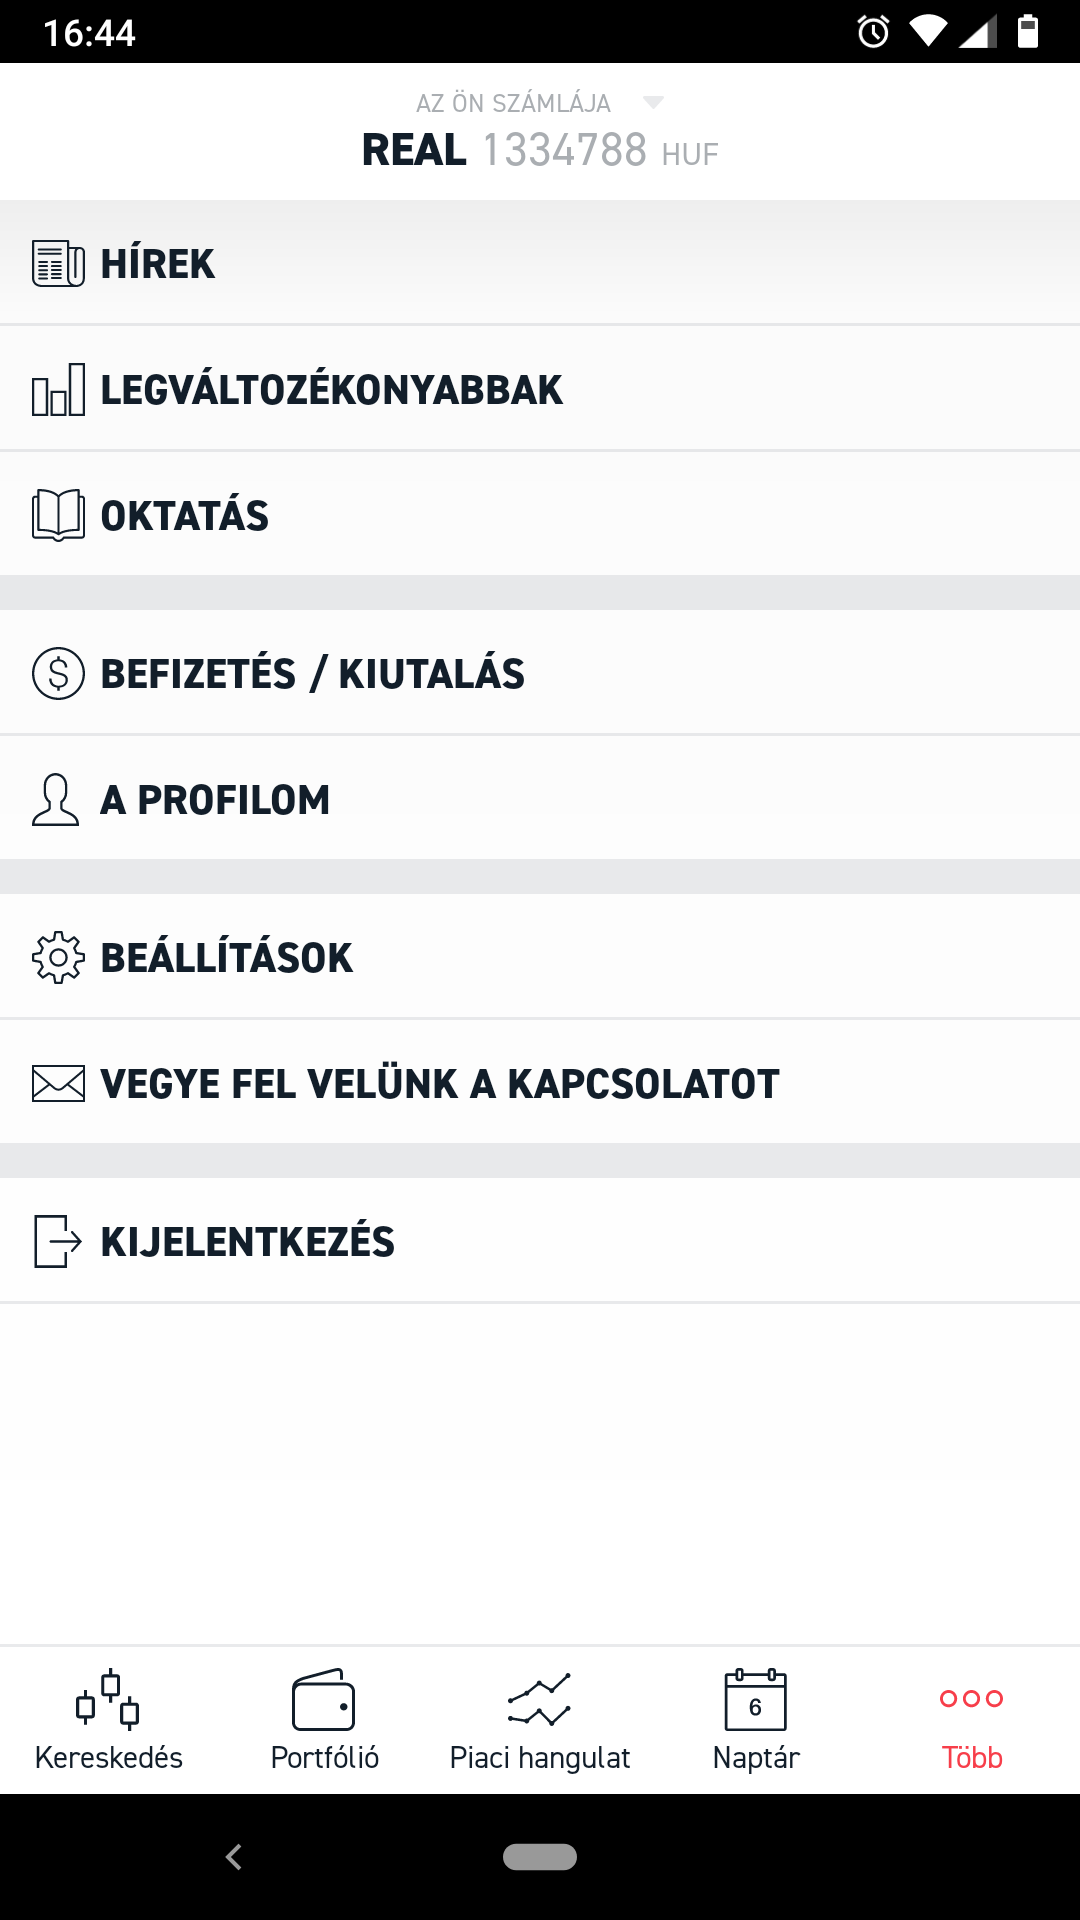Click the person silhouette profile icon
The image size is (1080, 1920).
click(x=56, y=800)
